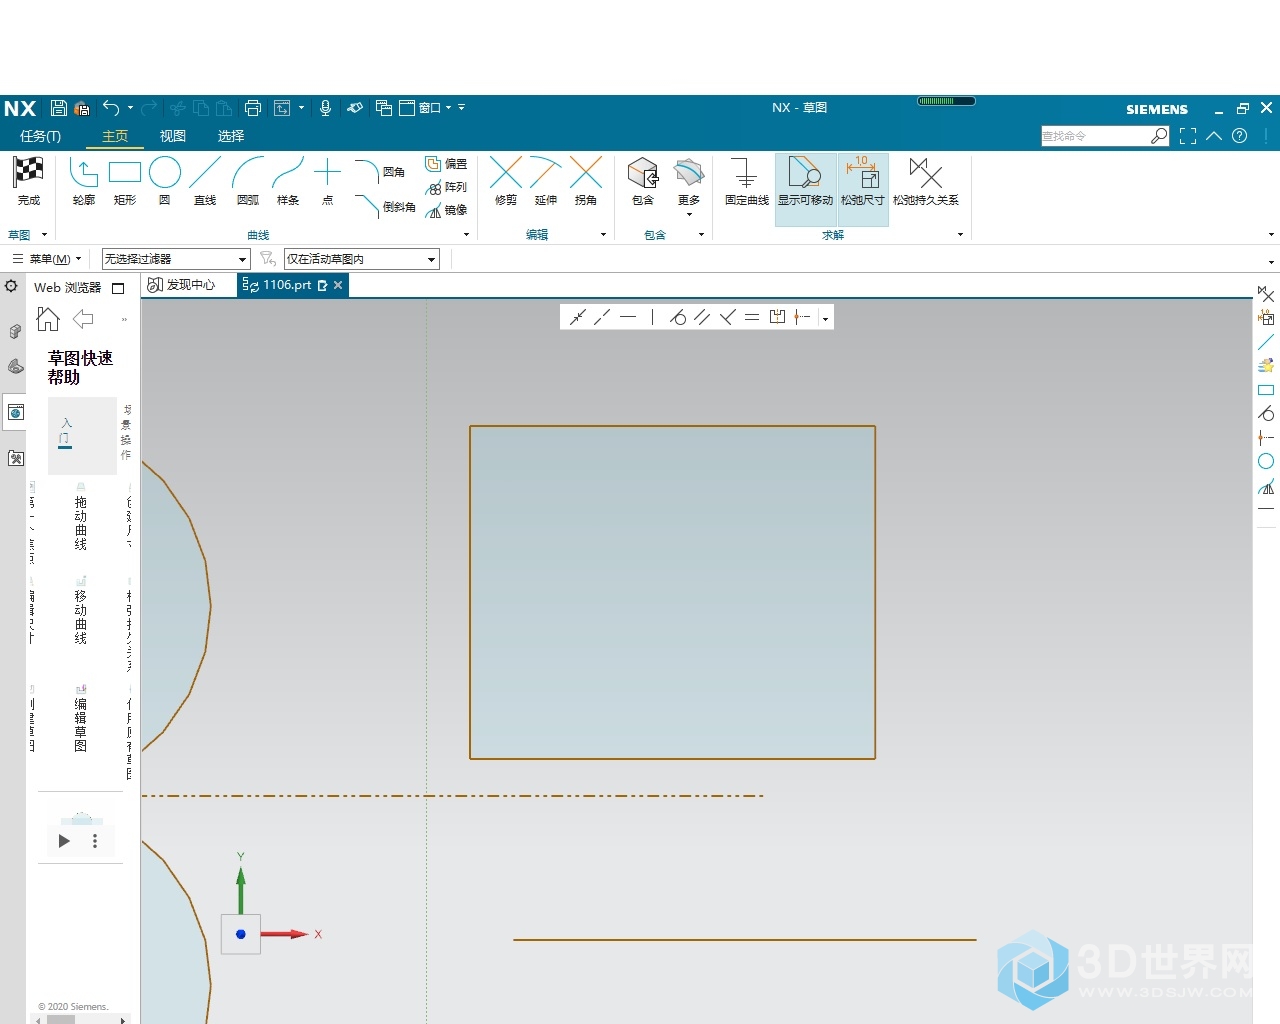Collapse the ribbon with the up chevron

pos(1214,136)
